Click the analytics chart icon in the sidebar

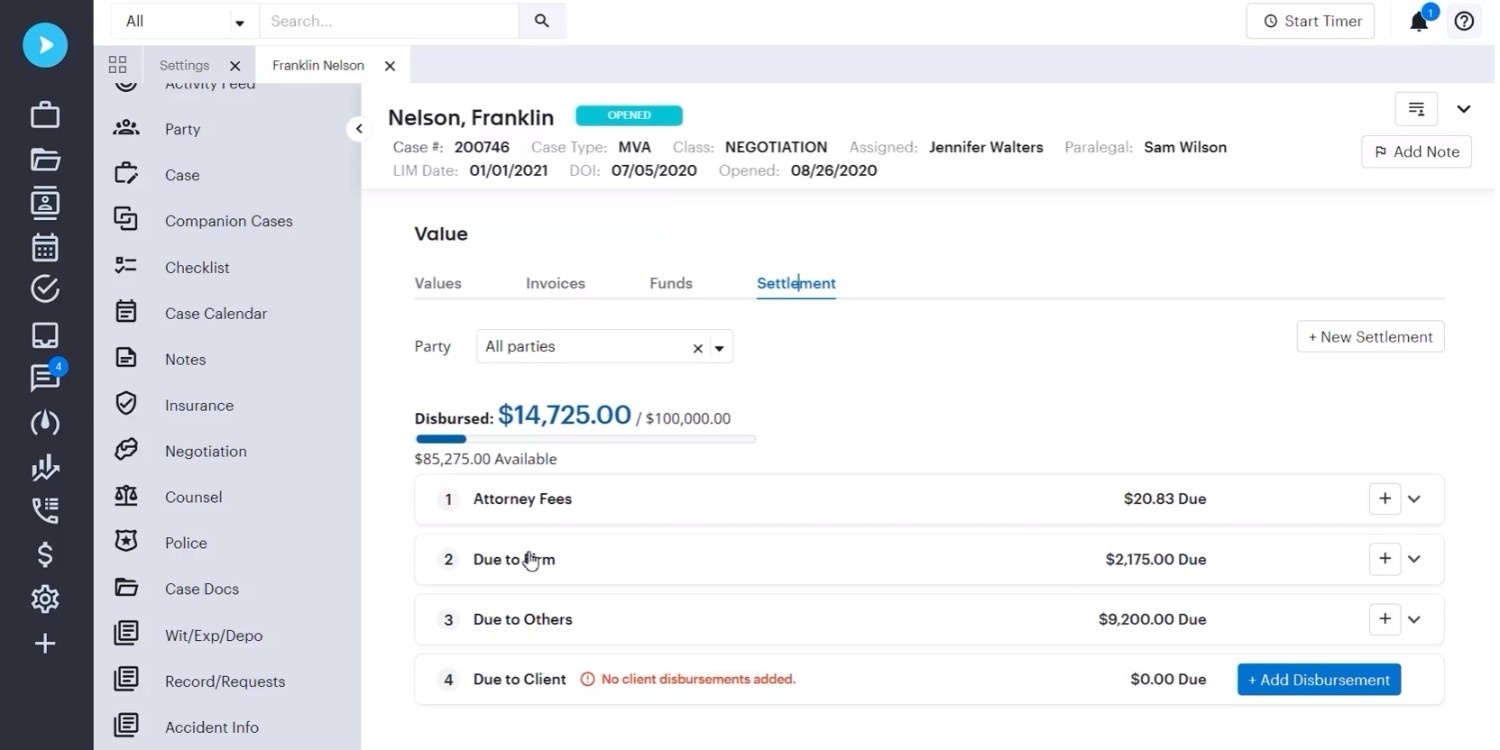point(44,467)
